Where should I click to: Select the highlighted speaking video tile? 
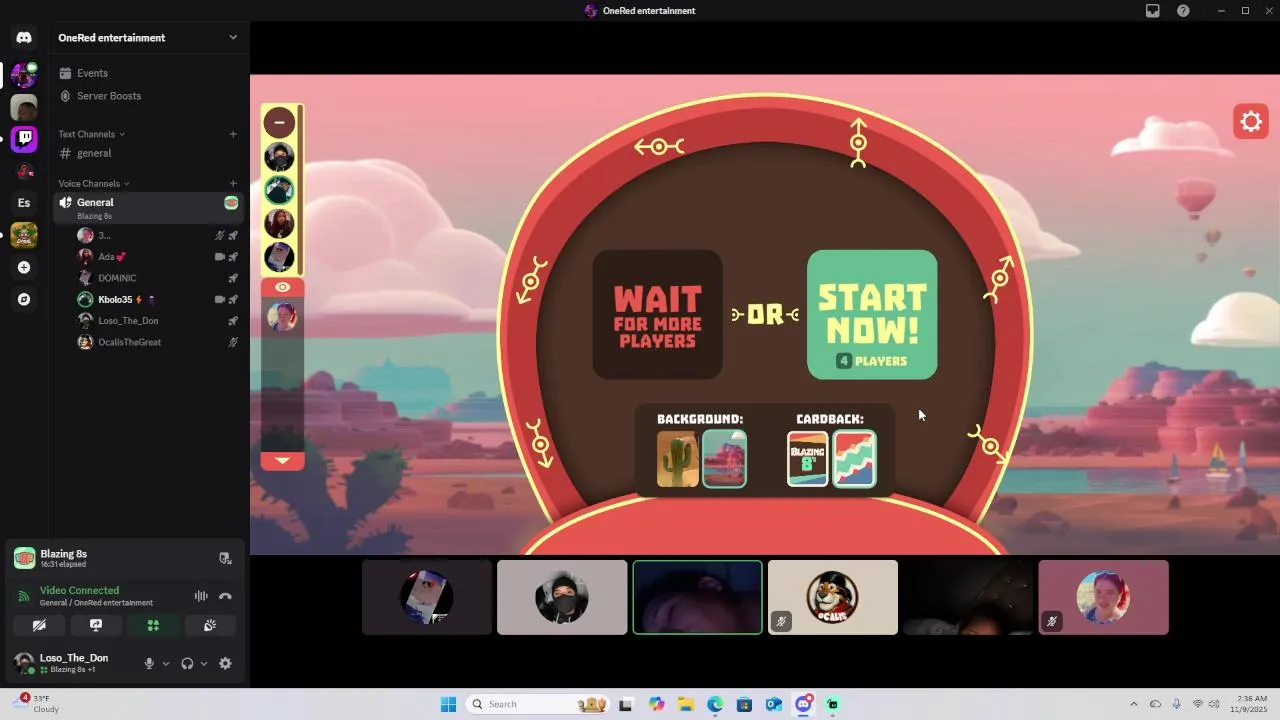(x=698, y=597)
